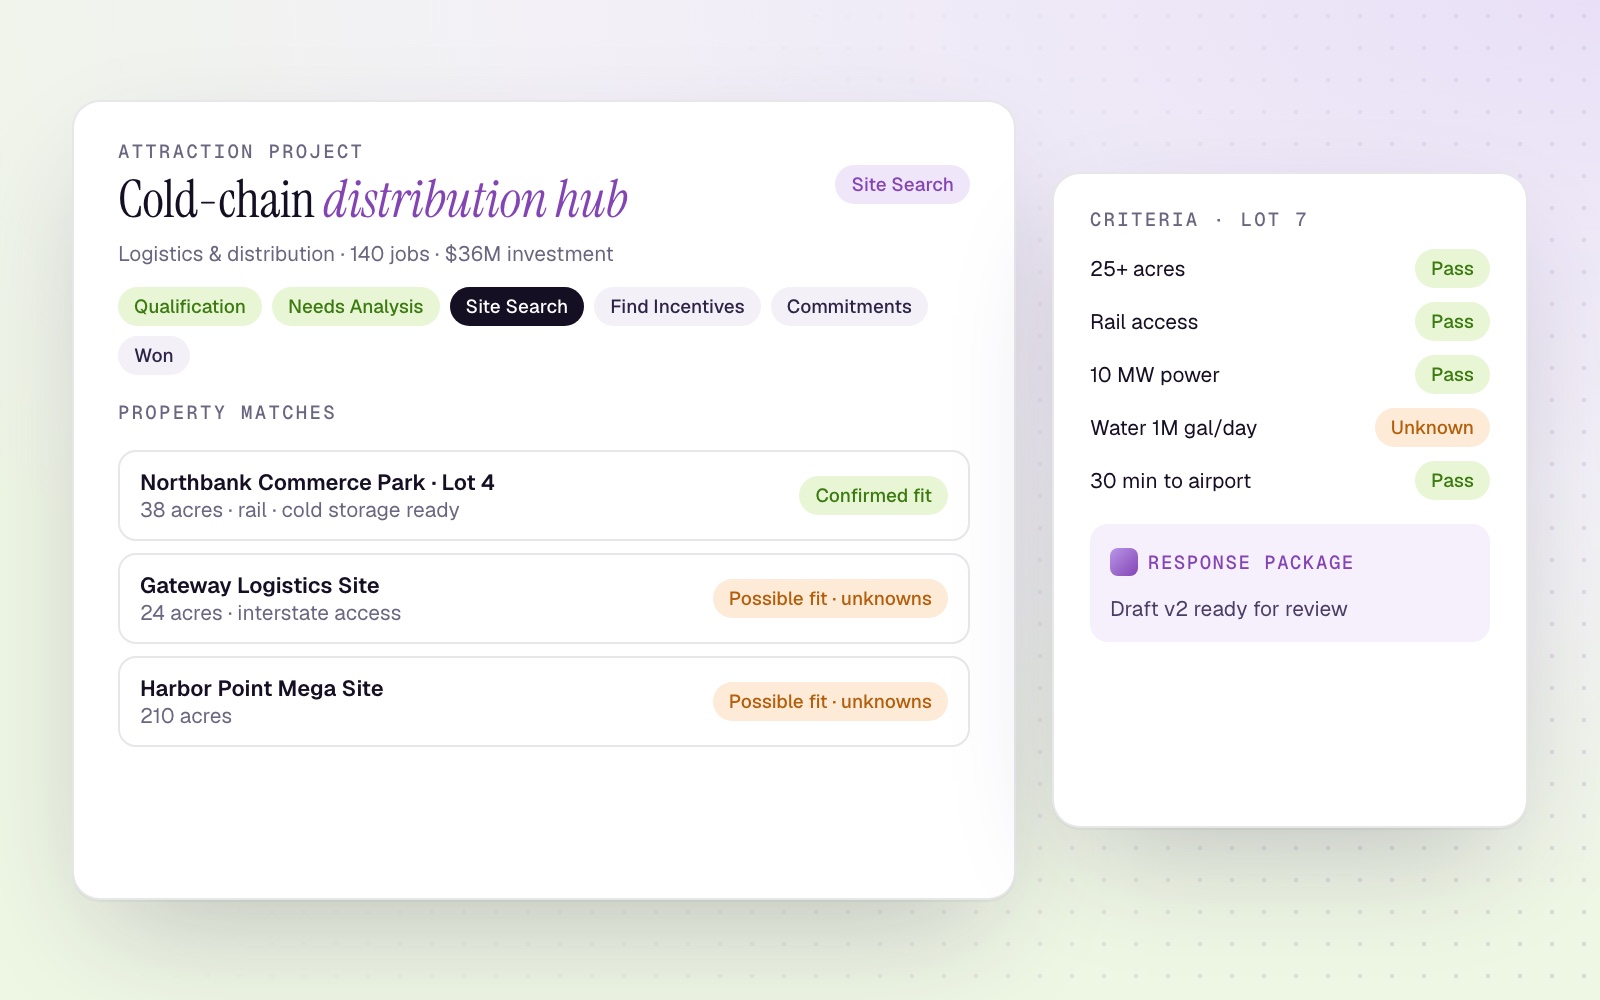
Task: Click 'Logistics & distribution · 140 jobs' summary line
Action: click(366, 254)
